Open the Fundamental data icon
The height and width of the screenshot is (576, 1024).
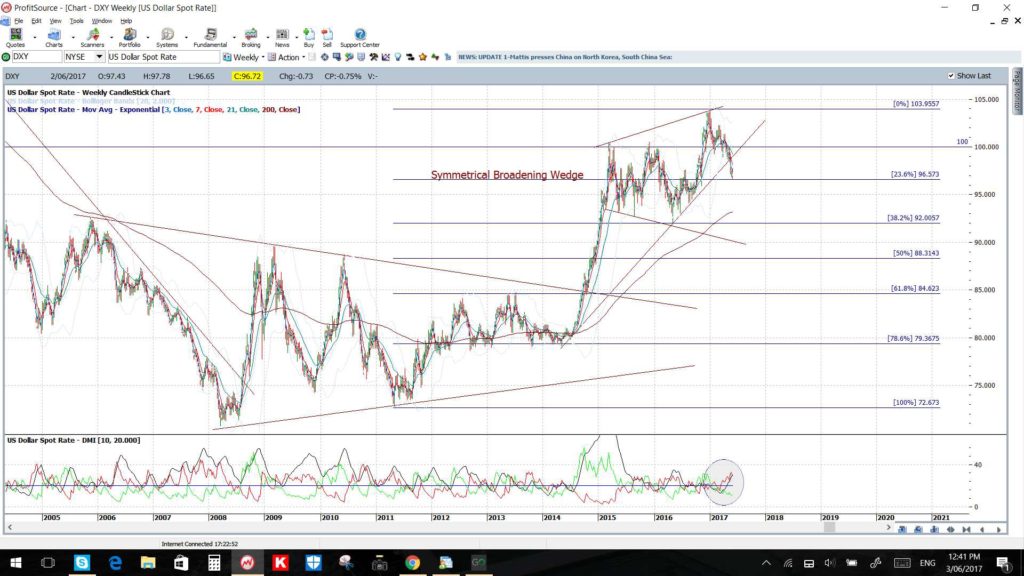point(210,38)
